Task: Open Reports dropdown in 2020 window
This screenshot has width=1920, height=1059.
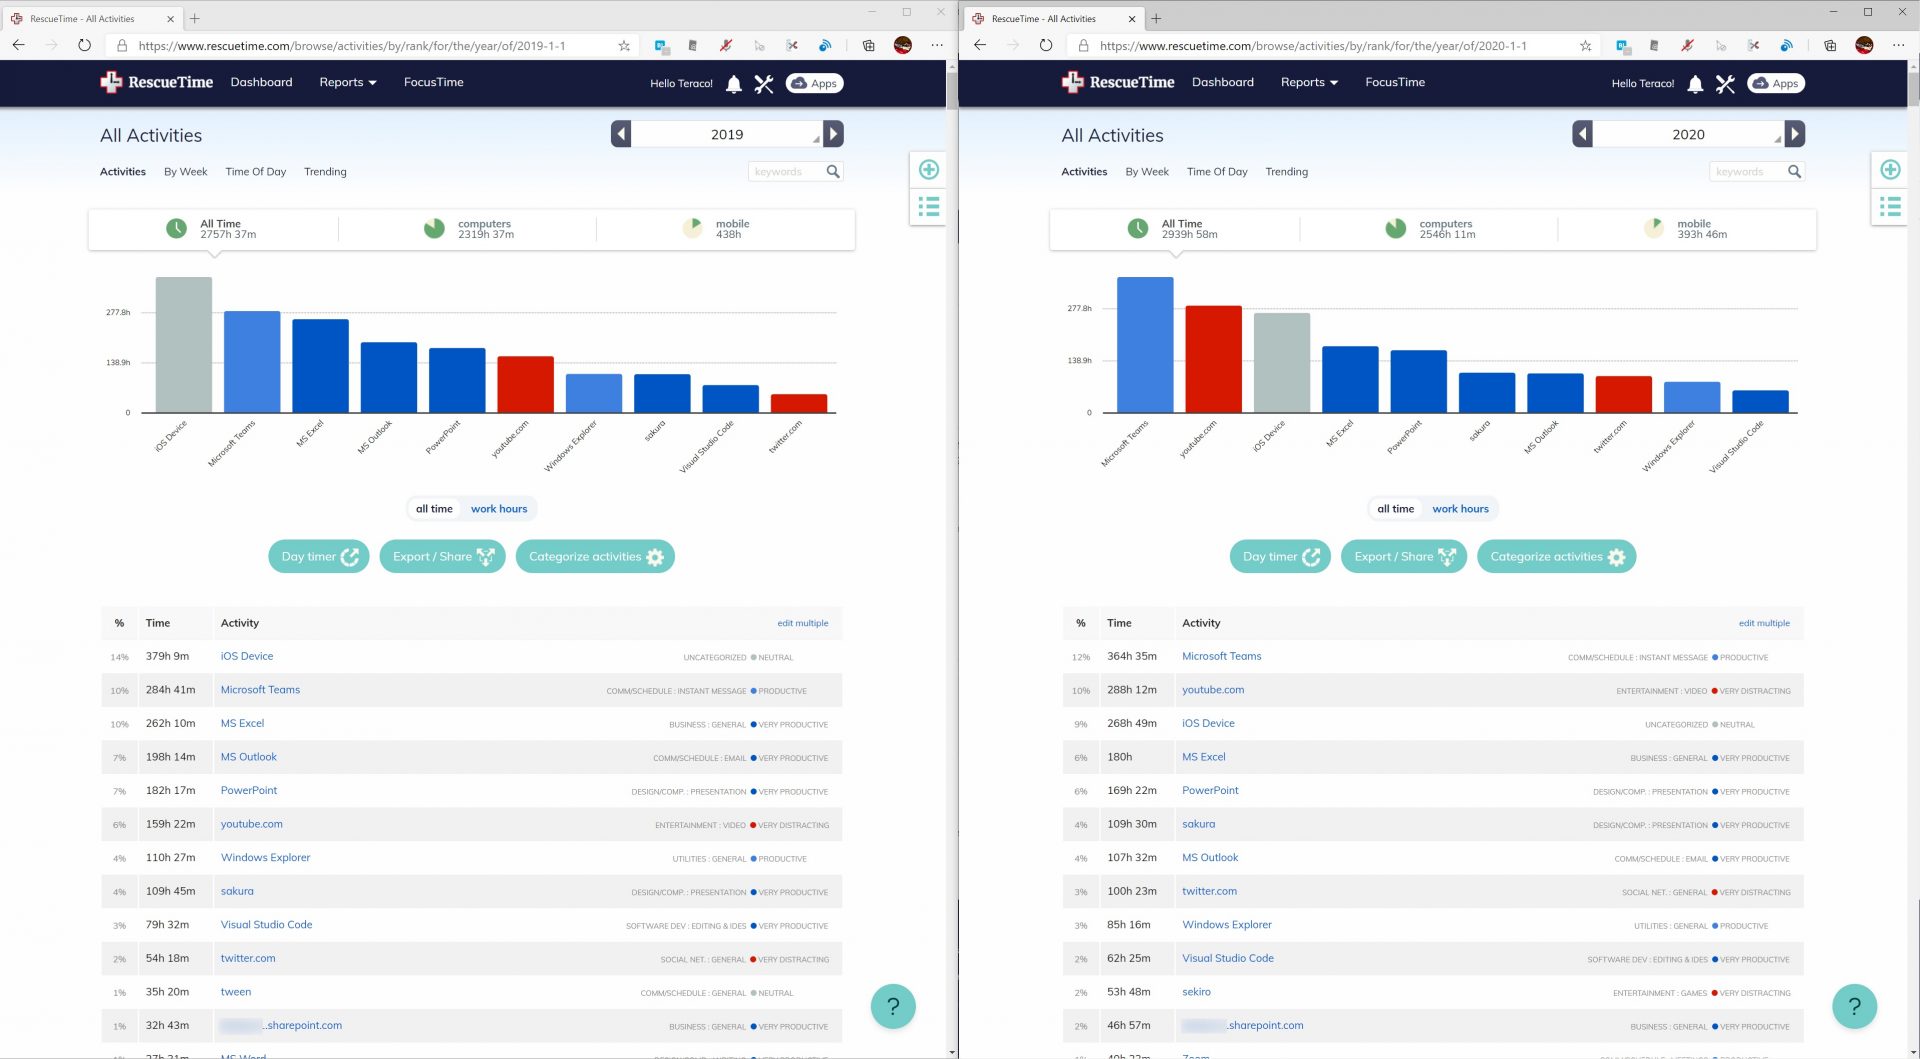Action: 1309,82
